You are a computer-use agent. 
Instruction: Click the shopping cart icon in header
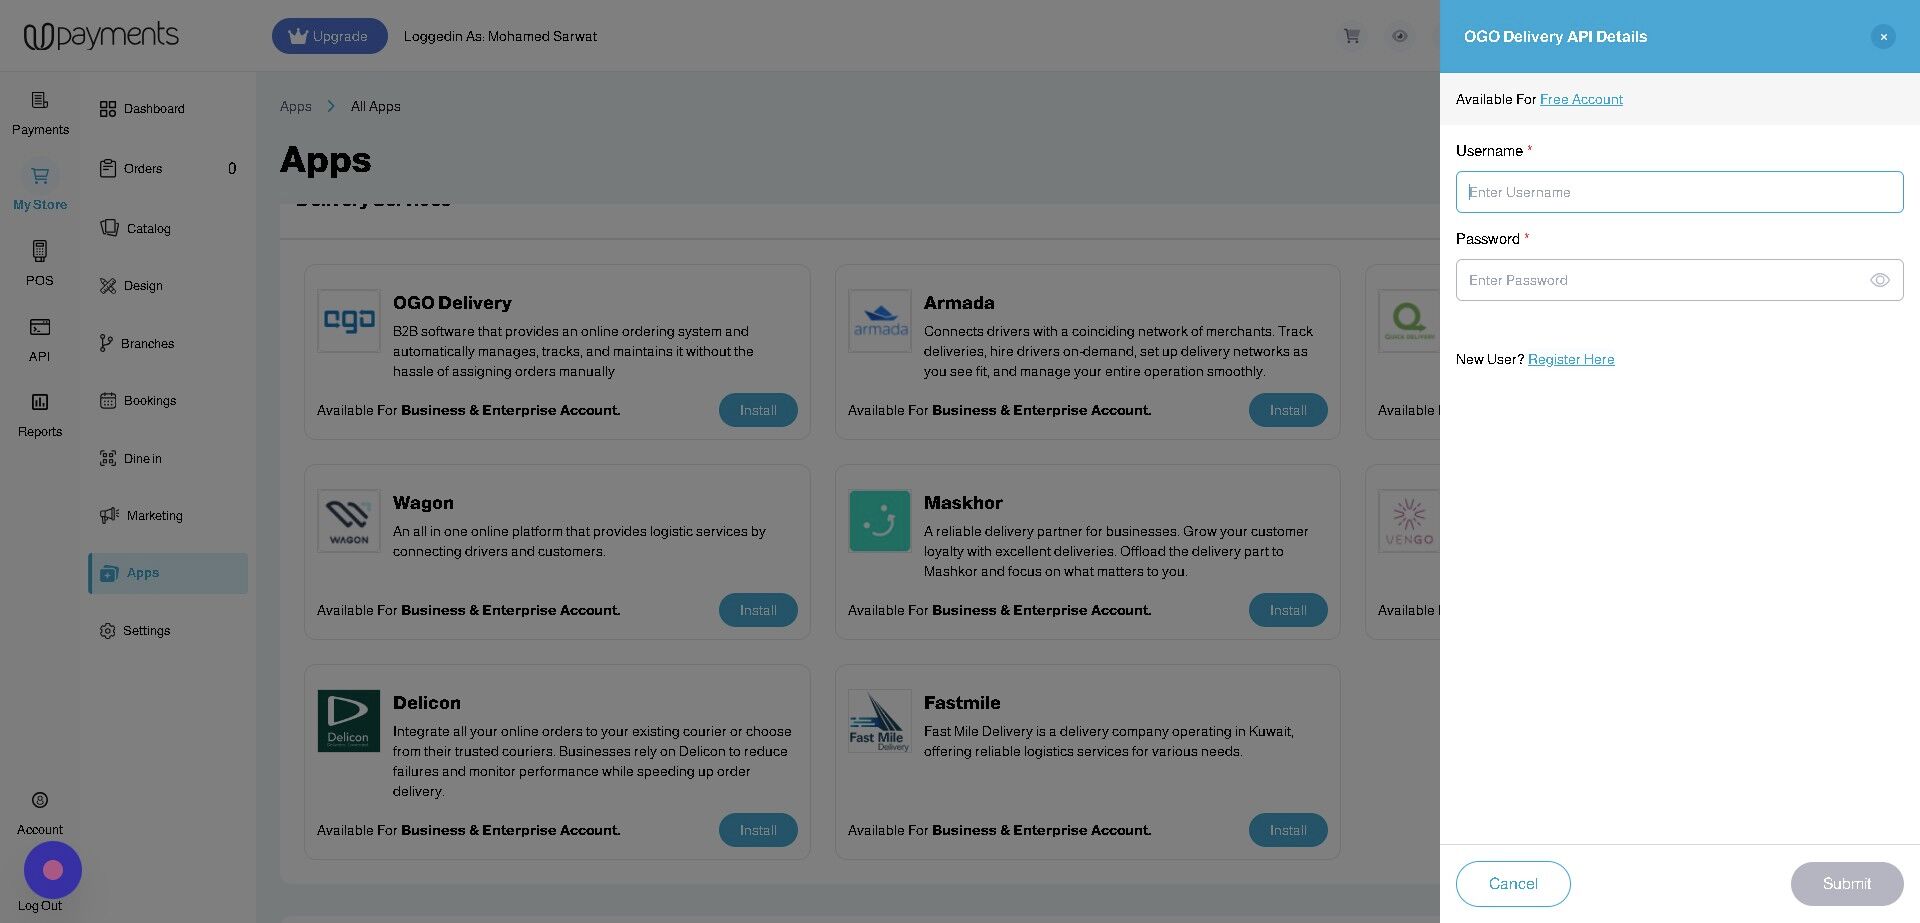[1352, 36]
